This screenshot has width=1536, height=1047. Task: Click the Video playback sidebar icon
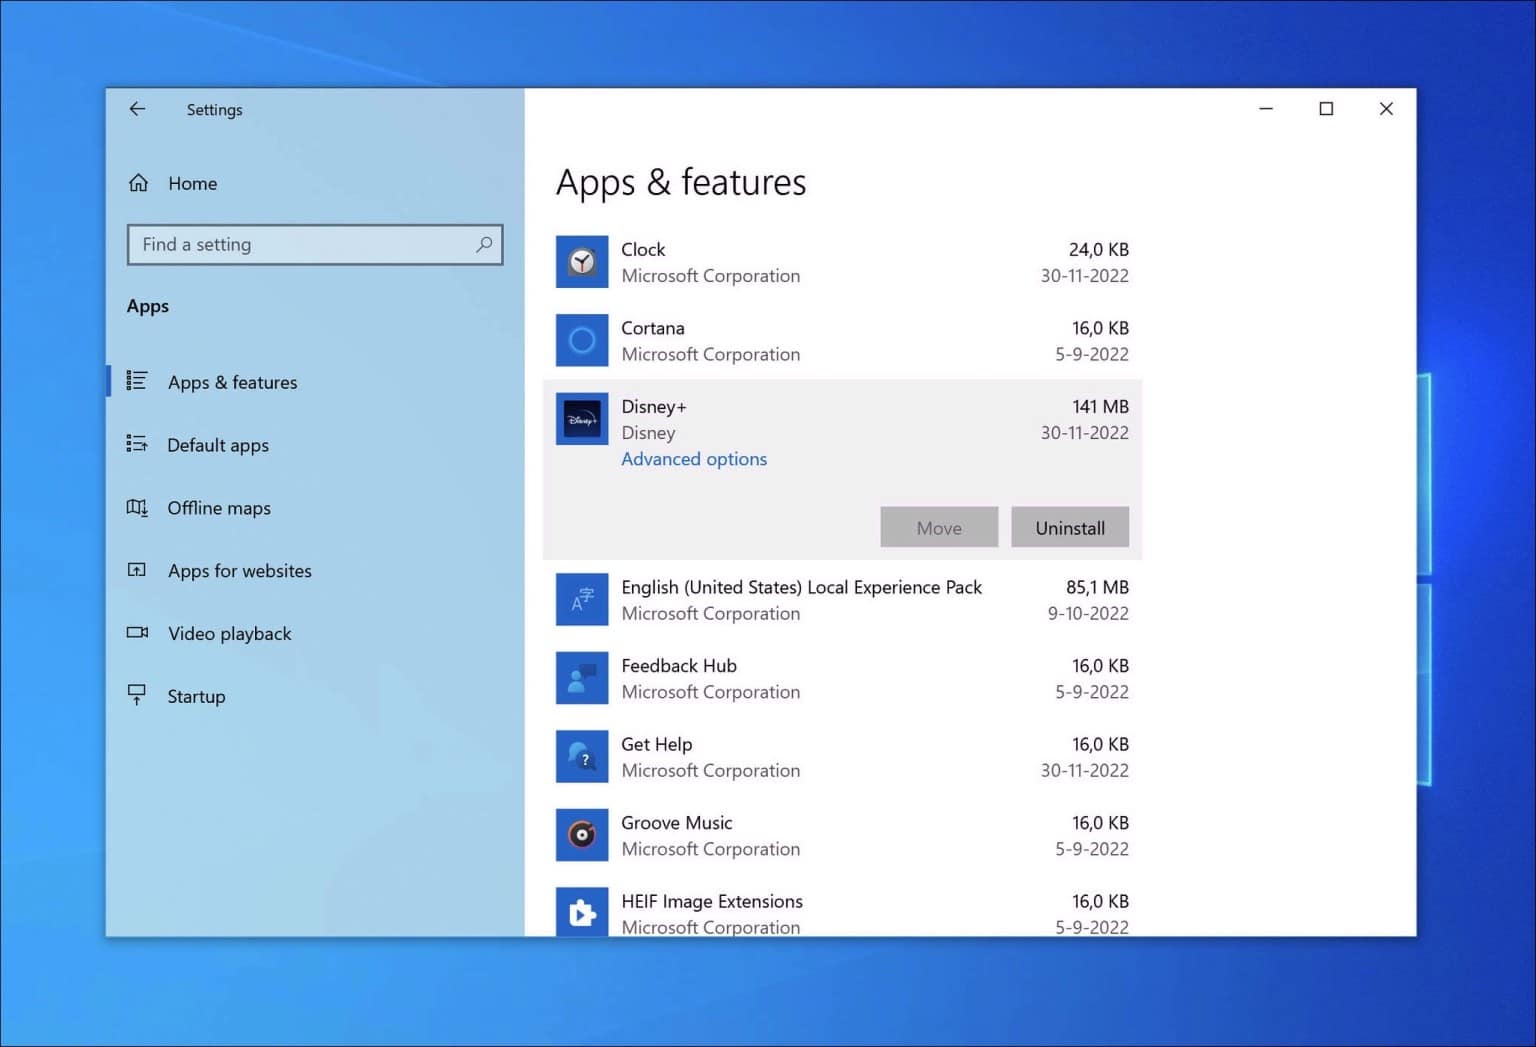pos(137,633)
